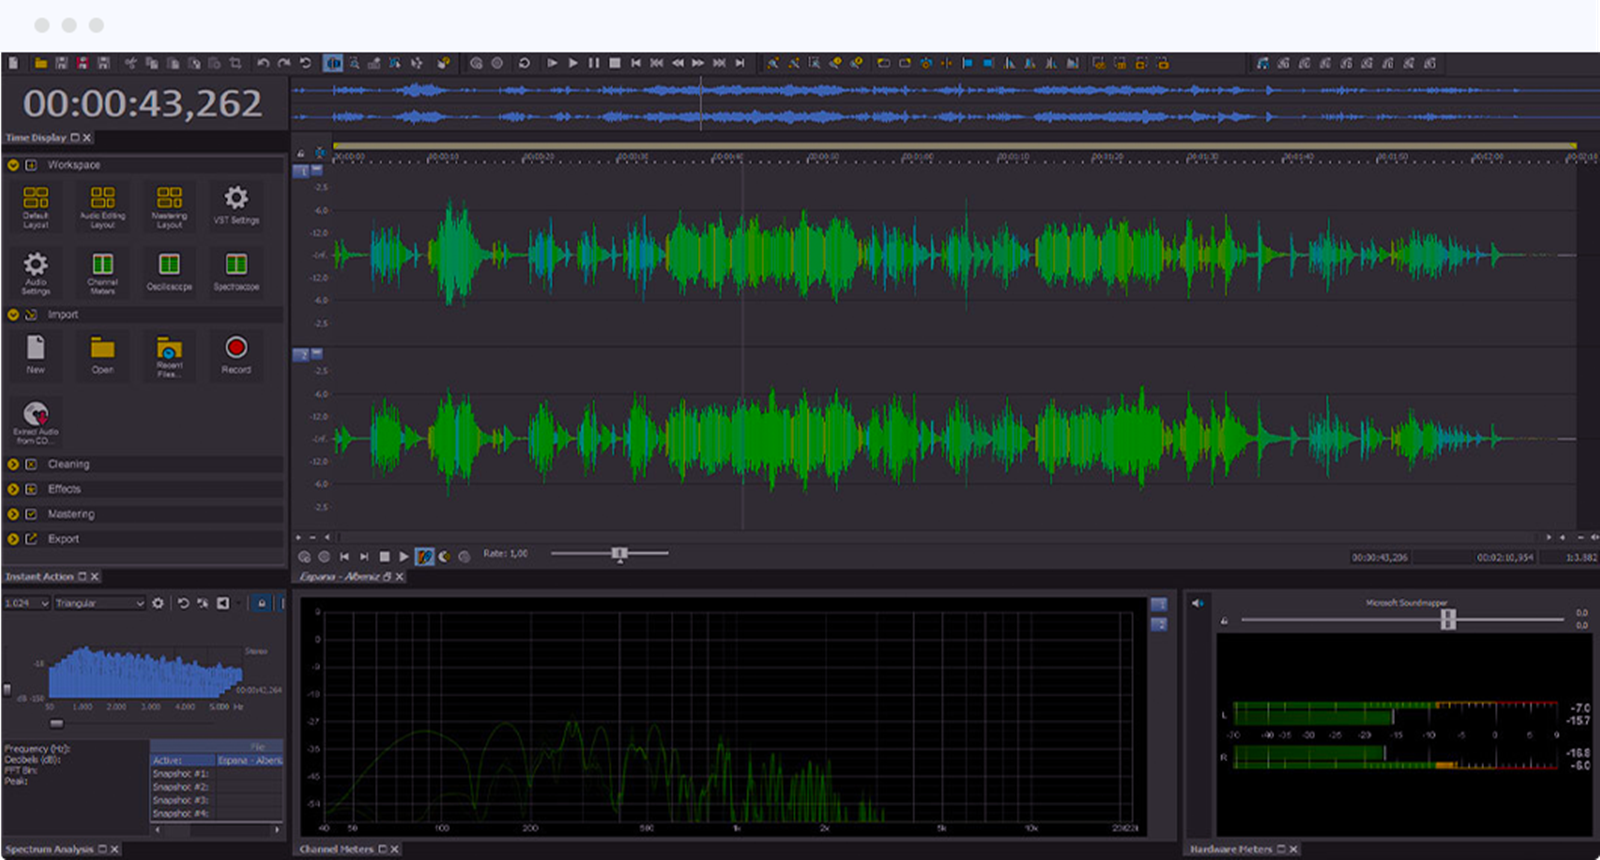Adjust the playback Rate slider
The height and width of the screenshot is (860, 1600).
[x=619, y=553]
